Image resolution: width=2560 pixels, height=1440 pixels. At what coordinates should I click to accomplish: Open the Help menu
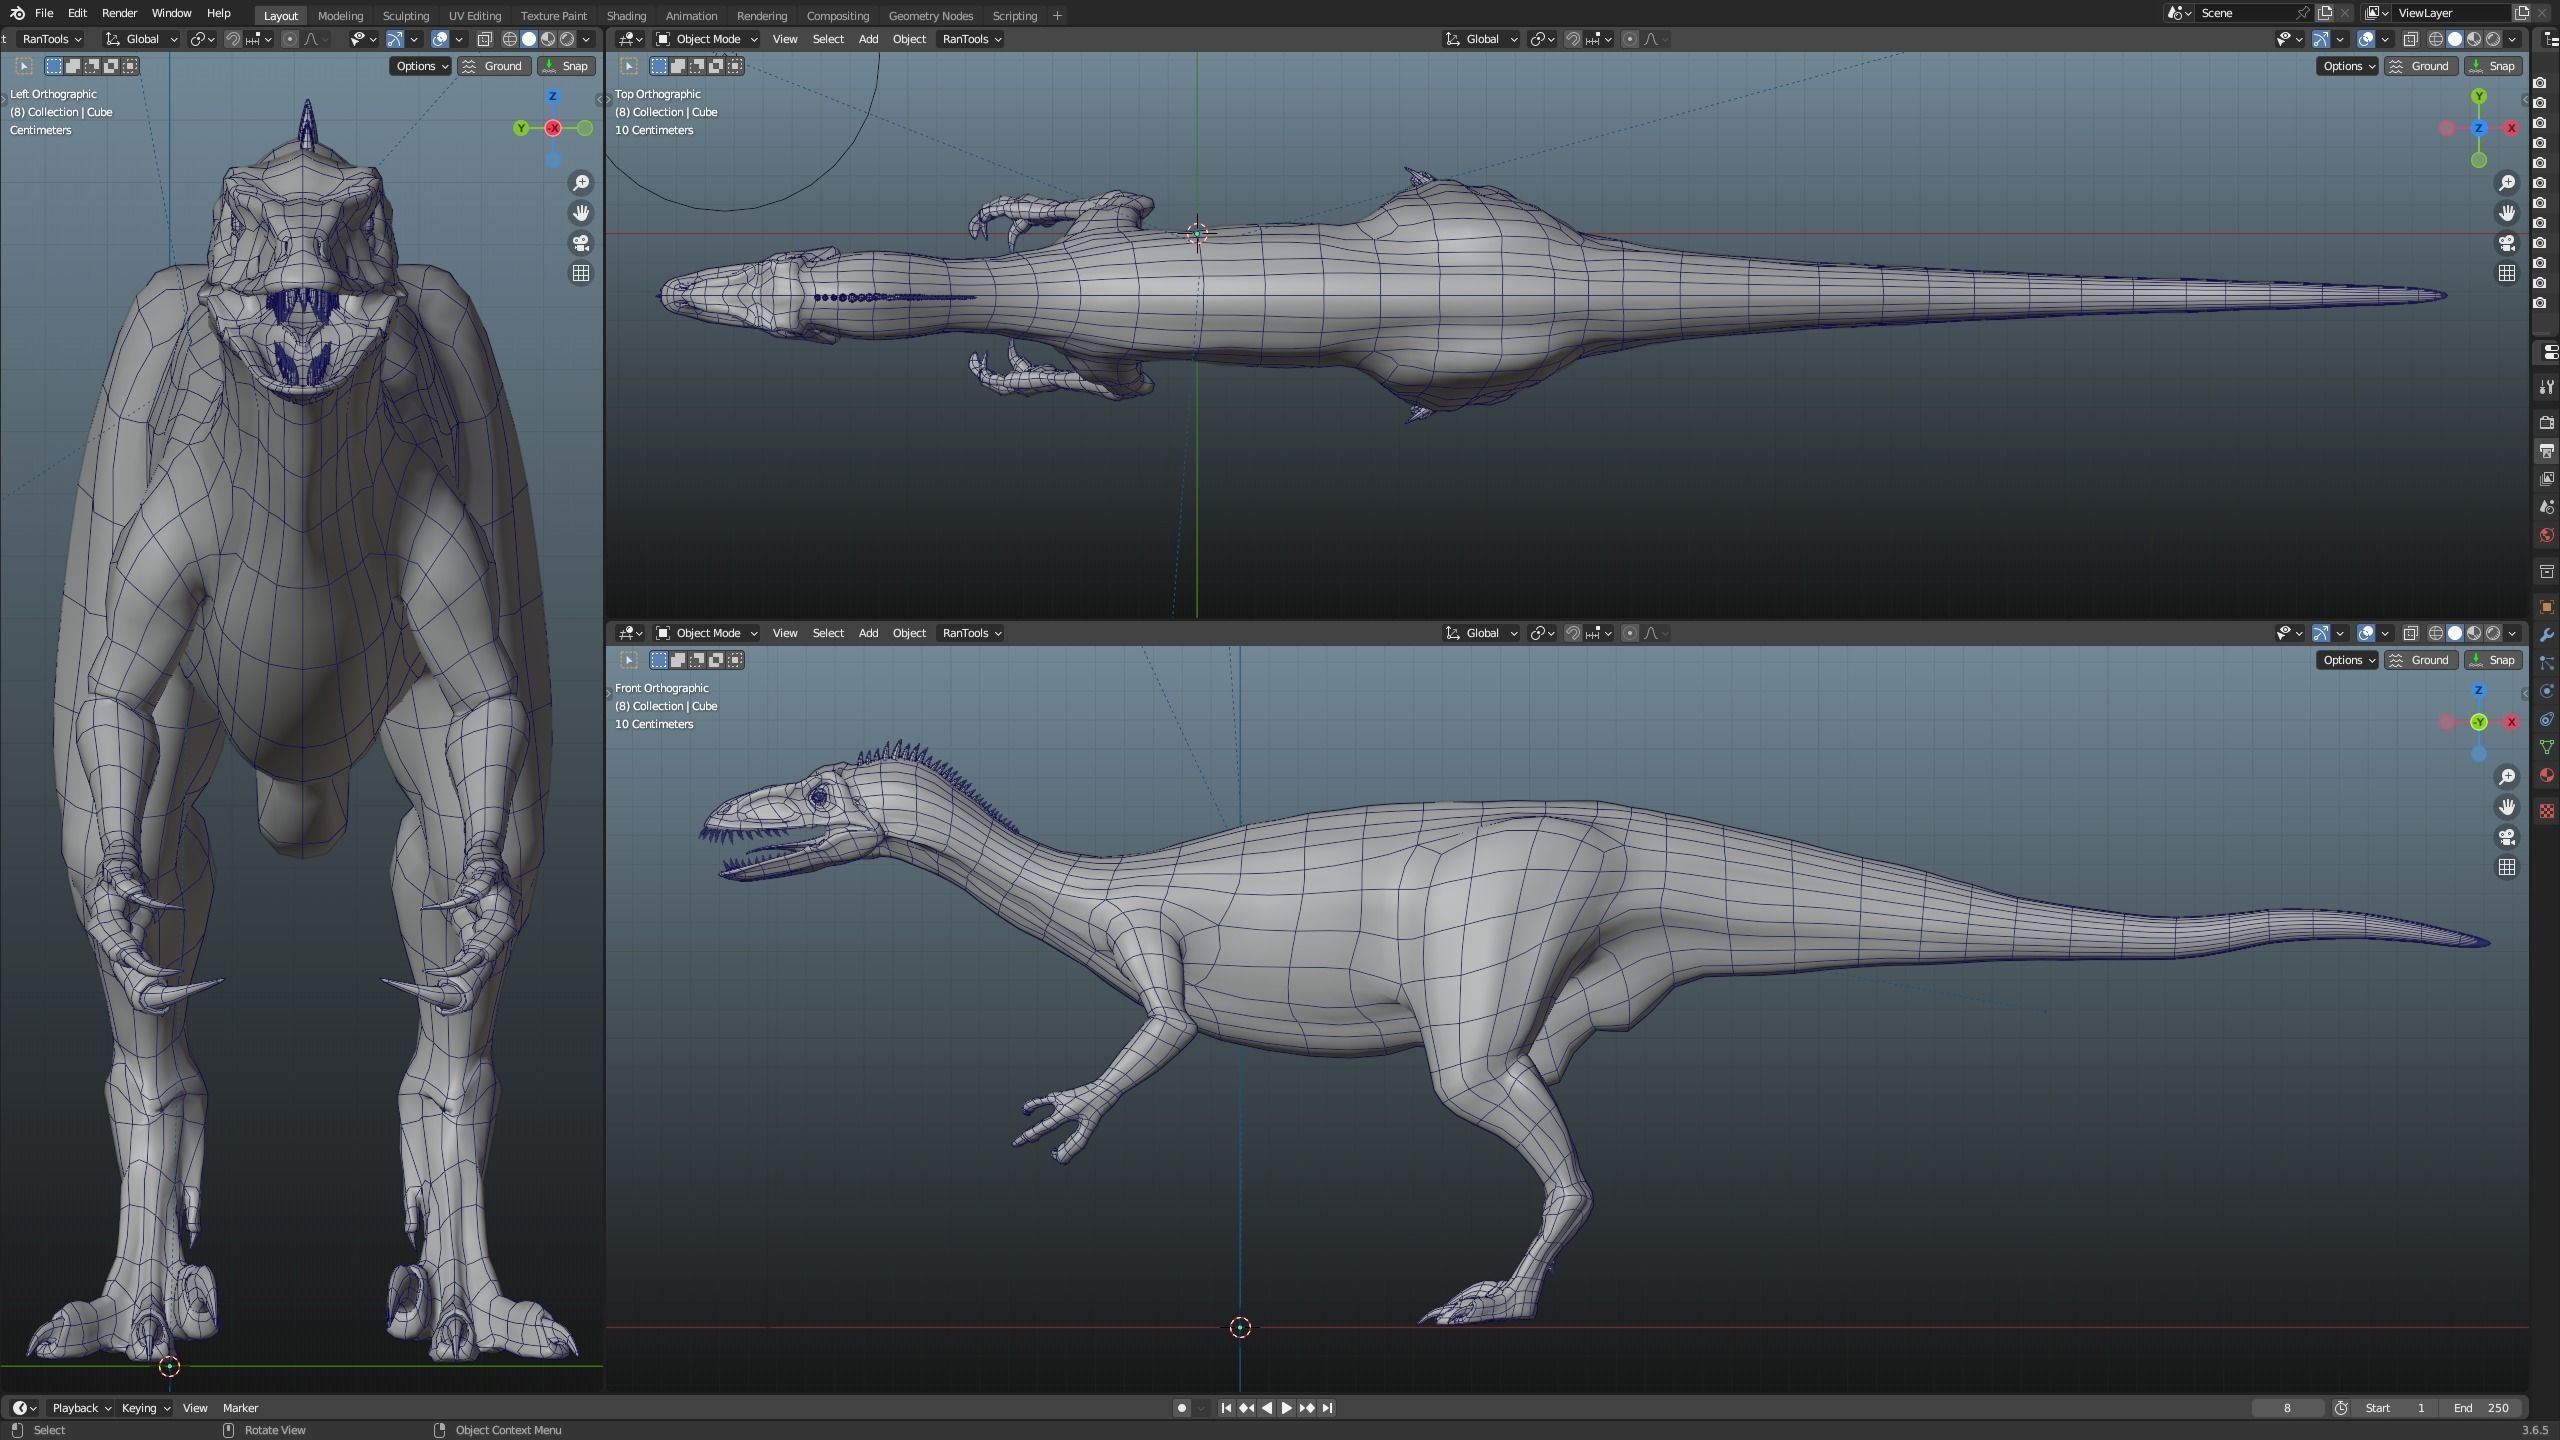[x=218, y=13]
